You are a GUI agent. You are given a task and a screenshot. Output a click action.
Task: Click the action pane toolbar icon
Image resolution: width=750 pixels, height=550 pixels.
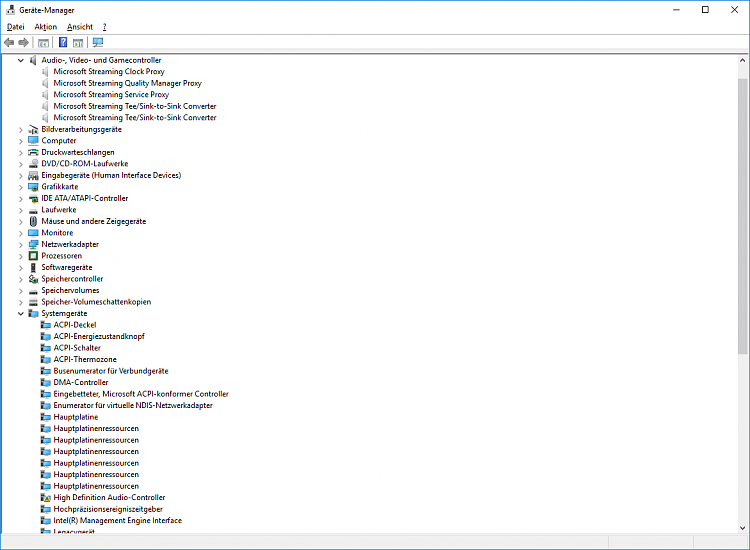coord(78,43)
